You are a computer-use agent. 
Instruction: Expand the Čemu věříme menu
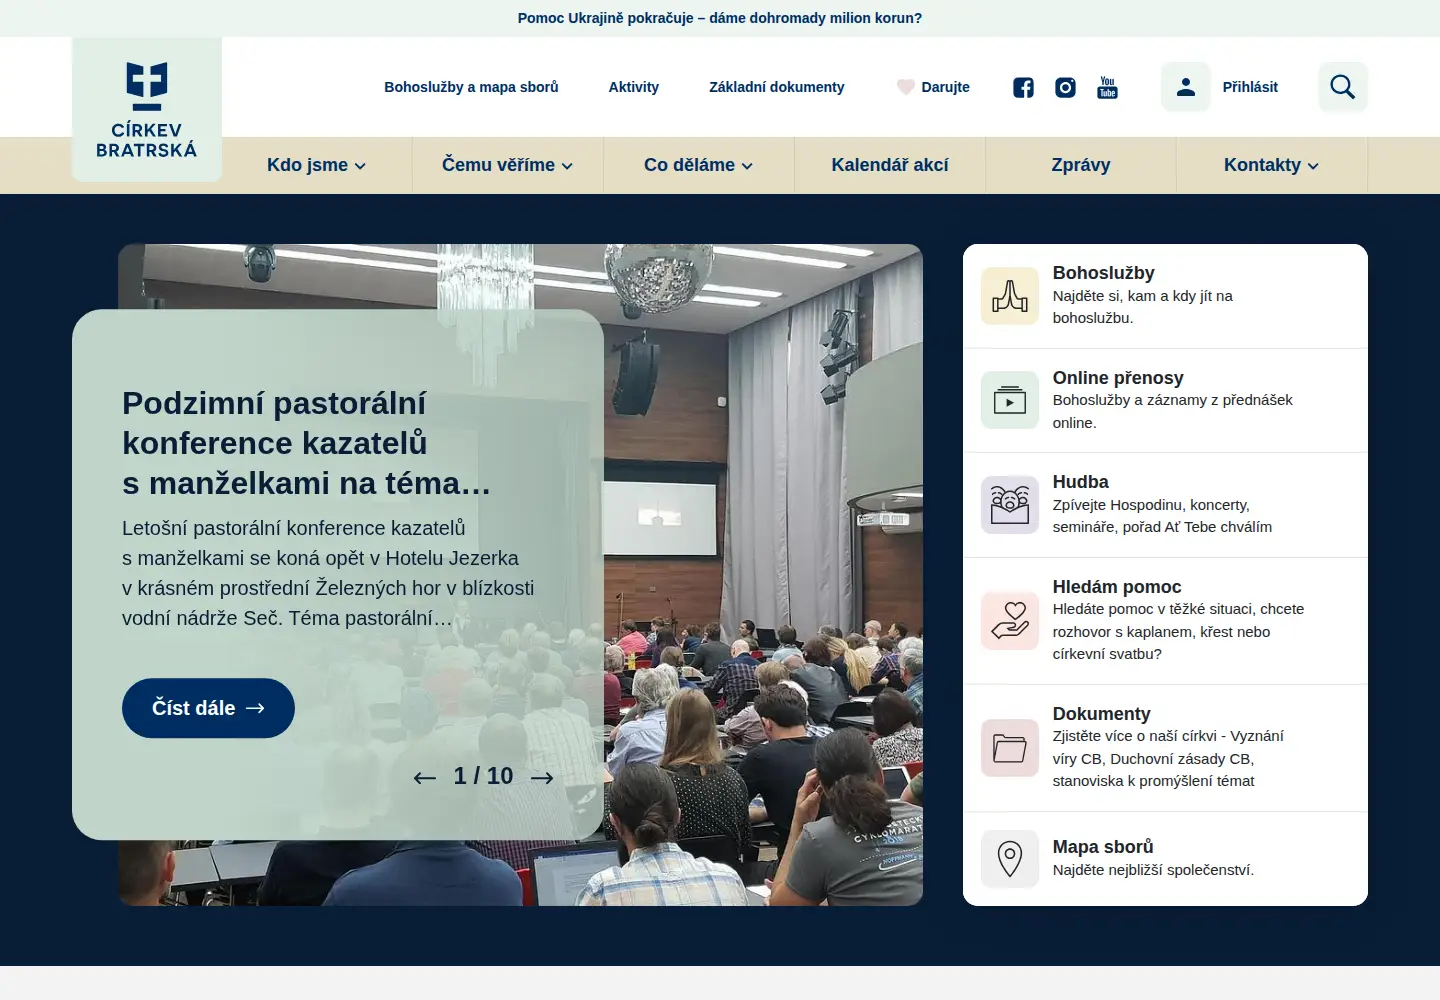[x=507, y=165]
